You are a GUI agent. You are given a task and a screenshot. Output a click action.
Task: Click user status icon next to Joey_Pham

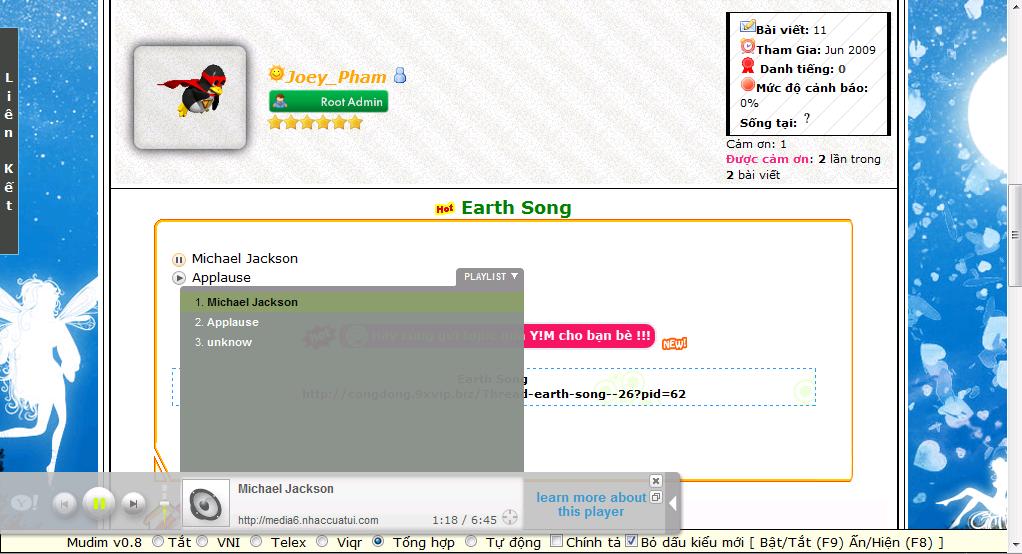coord(400,76)
